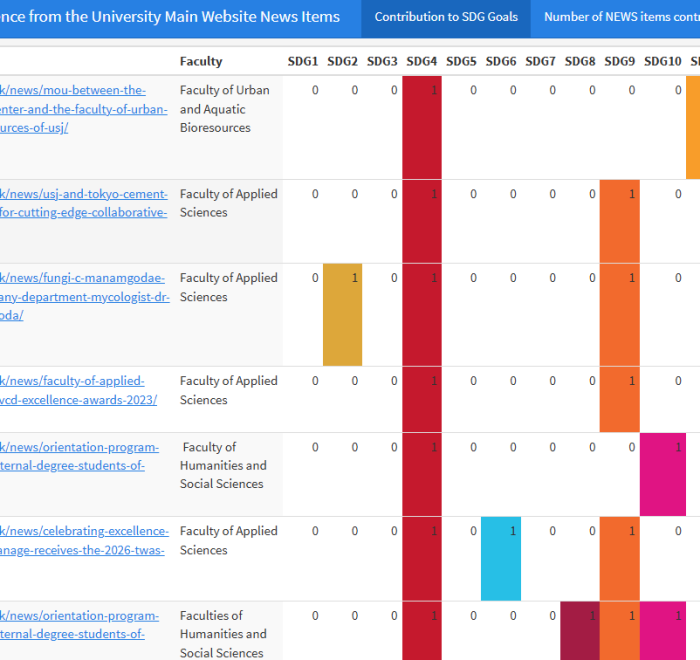Select the SDG4 column header
This screenshot has height=660, width=700.
(421, 62)
